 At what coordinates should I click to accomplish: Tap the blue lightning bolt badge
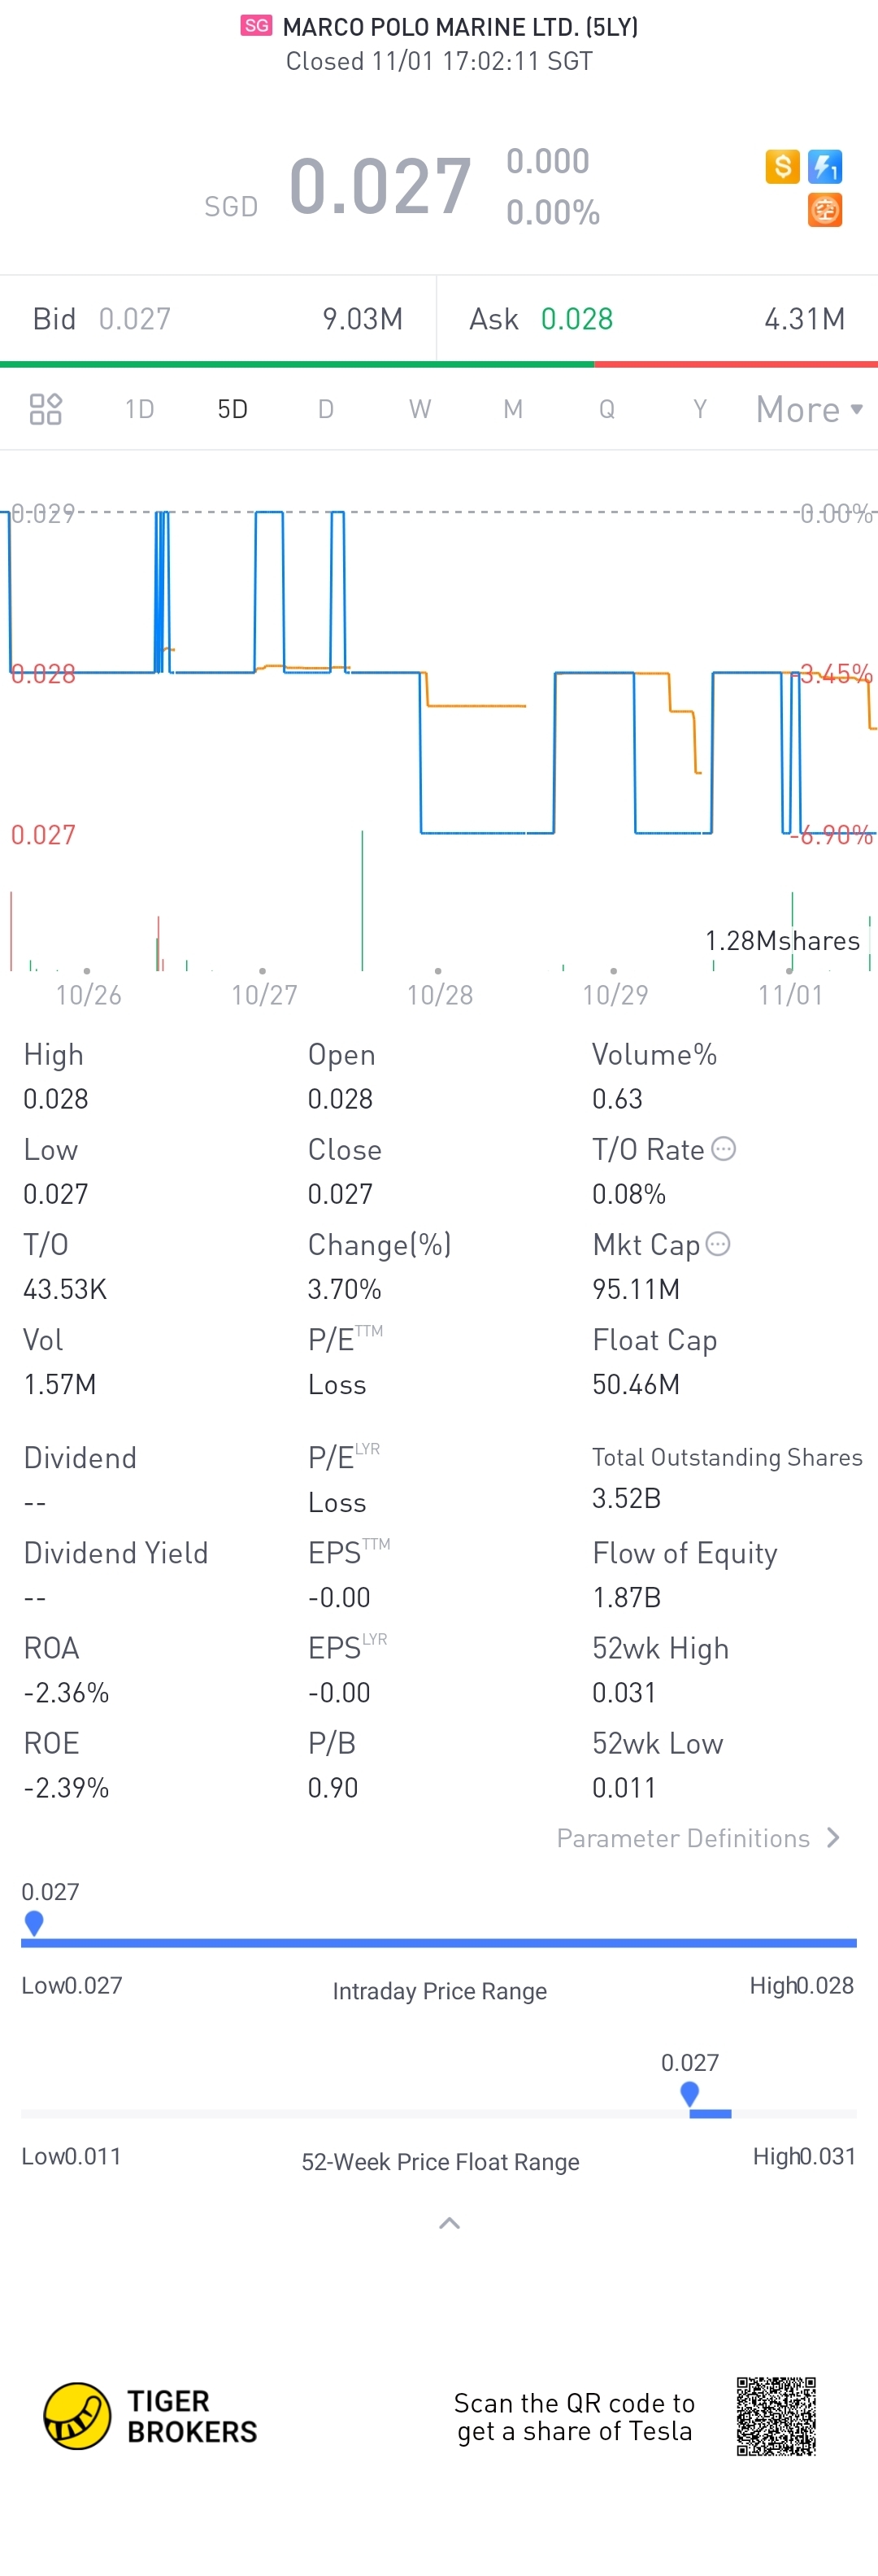pyautogui.click(x=825, y=166)
